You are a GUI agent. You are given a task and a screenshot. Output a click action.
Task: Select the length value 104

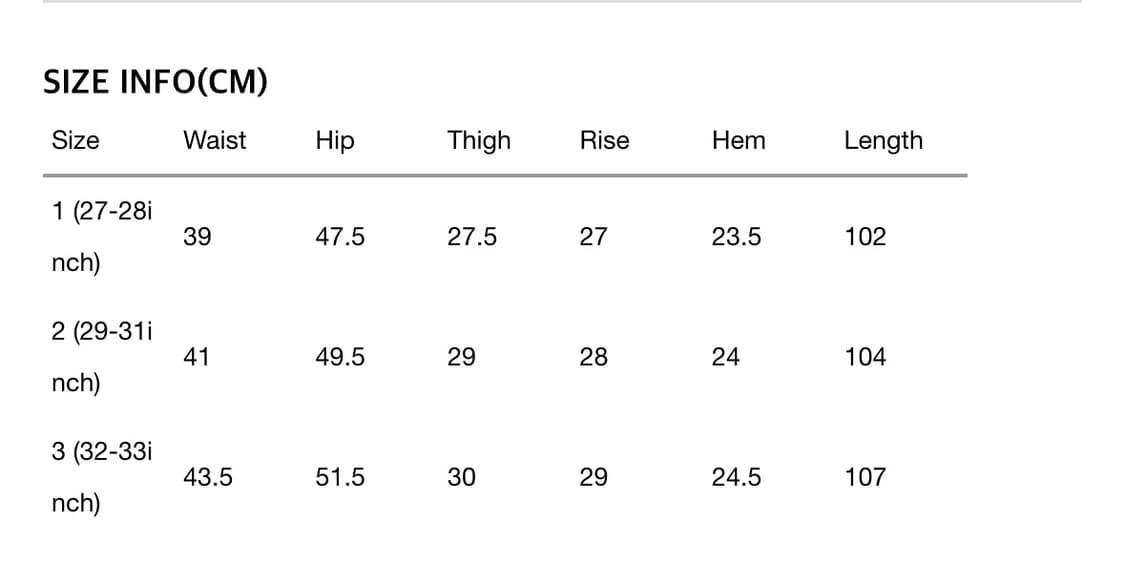tap(865, 357)
